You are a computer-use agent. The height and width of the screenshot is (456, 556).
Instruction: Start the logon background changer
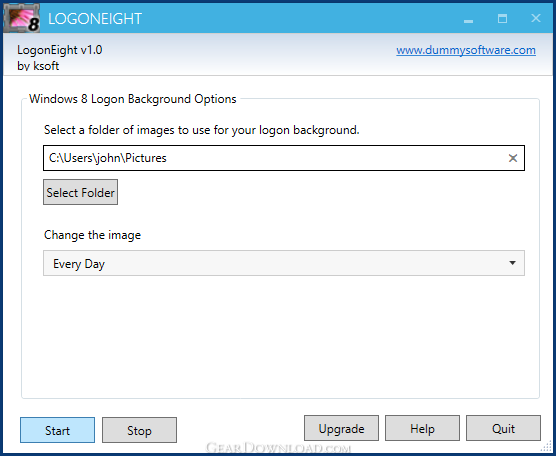pyautogui.click(x=57, y=430)
